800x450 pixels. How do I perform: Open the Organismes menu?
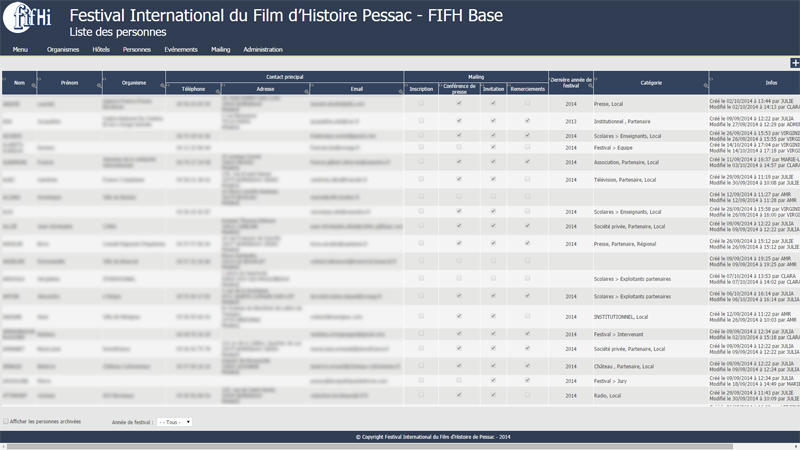(63, 49)
